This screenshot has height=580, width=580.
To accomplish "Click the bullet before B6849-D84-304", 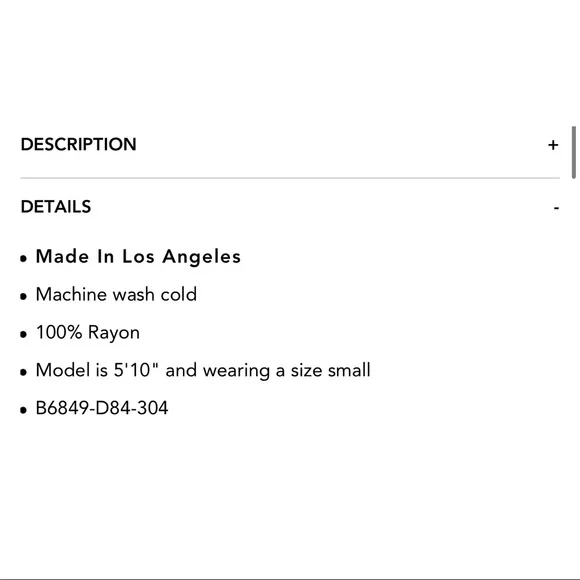I will (24, 410).
